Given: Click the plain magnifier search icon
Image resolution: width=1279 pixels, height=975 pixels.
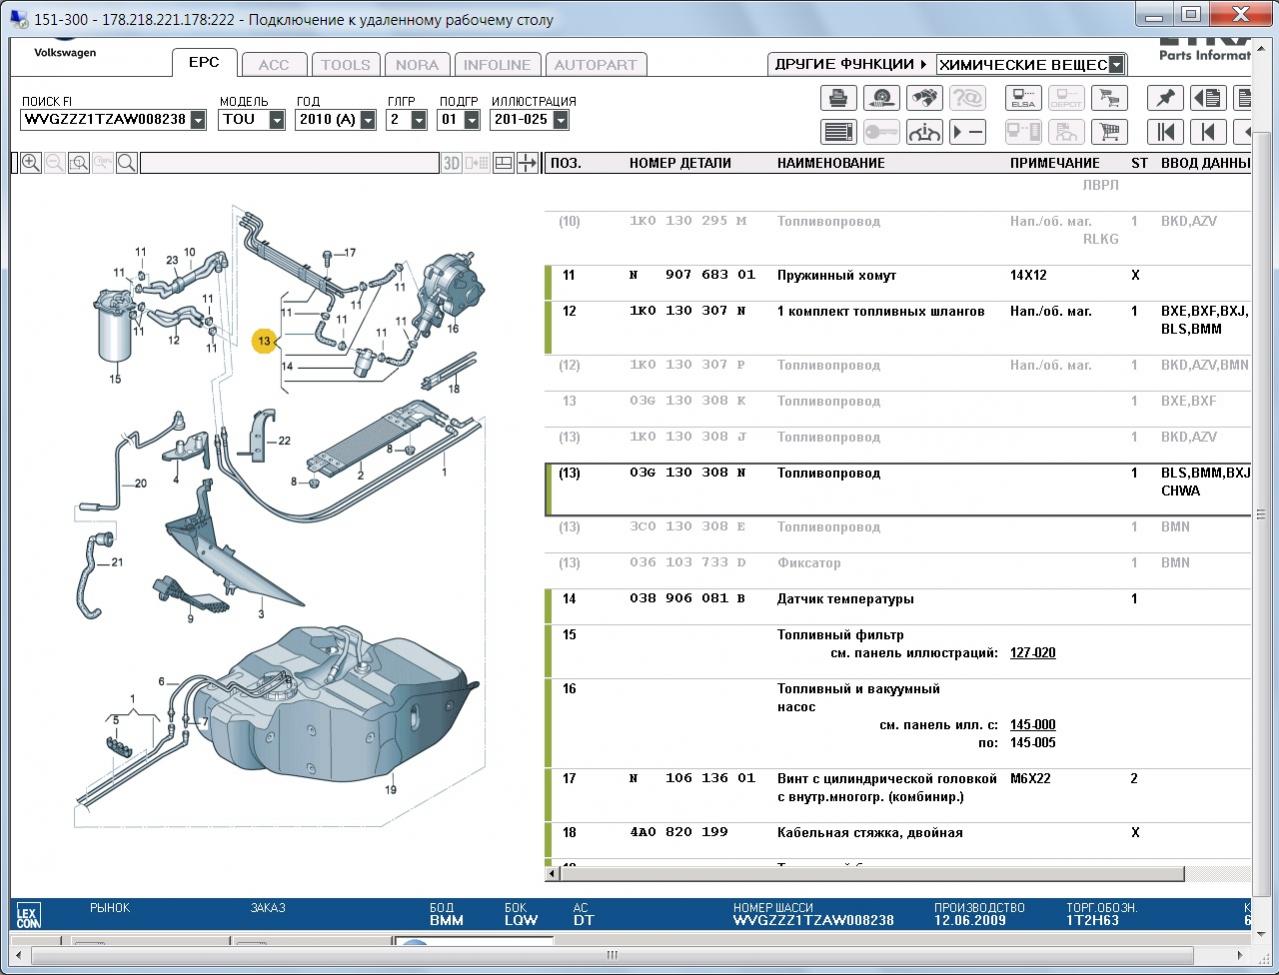Looking at the screenshot, I should 127,163.
